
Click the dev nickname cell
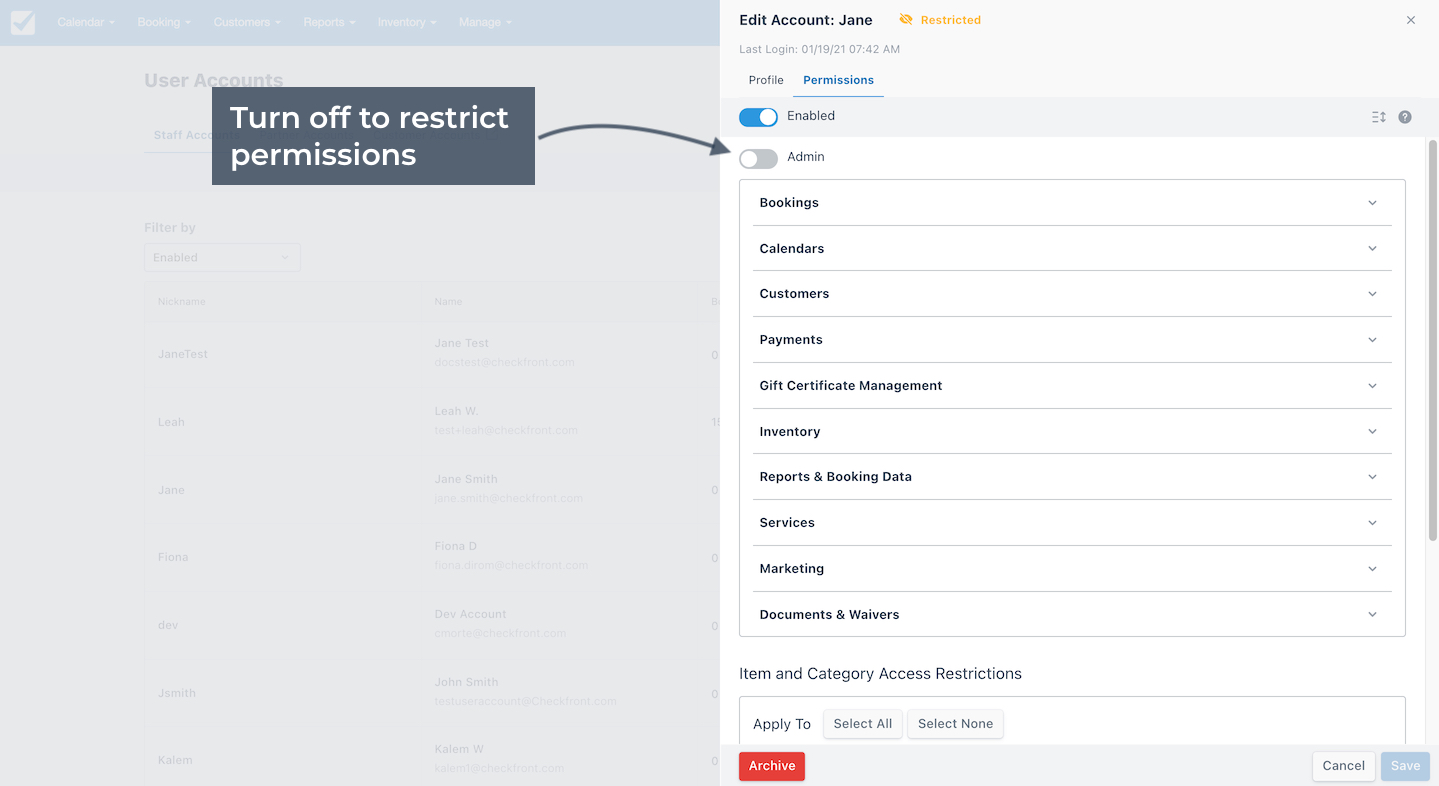tap(168, 625)
